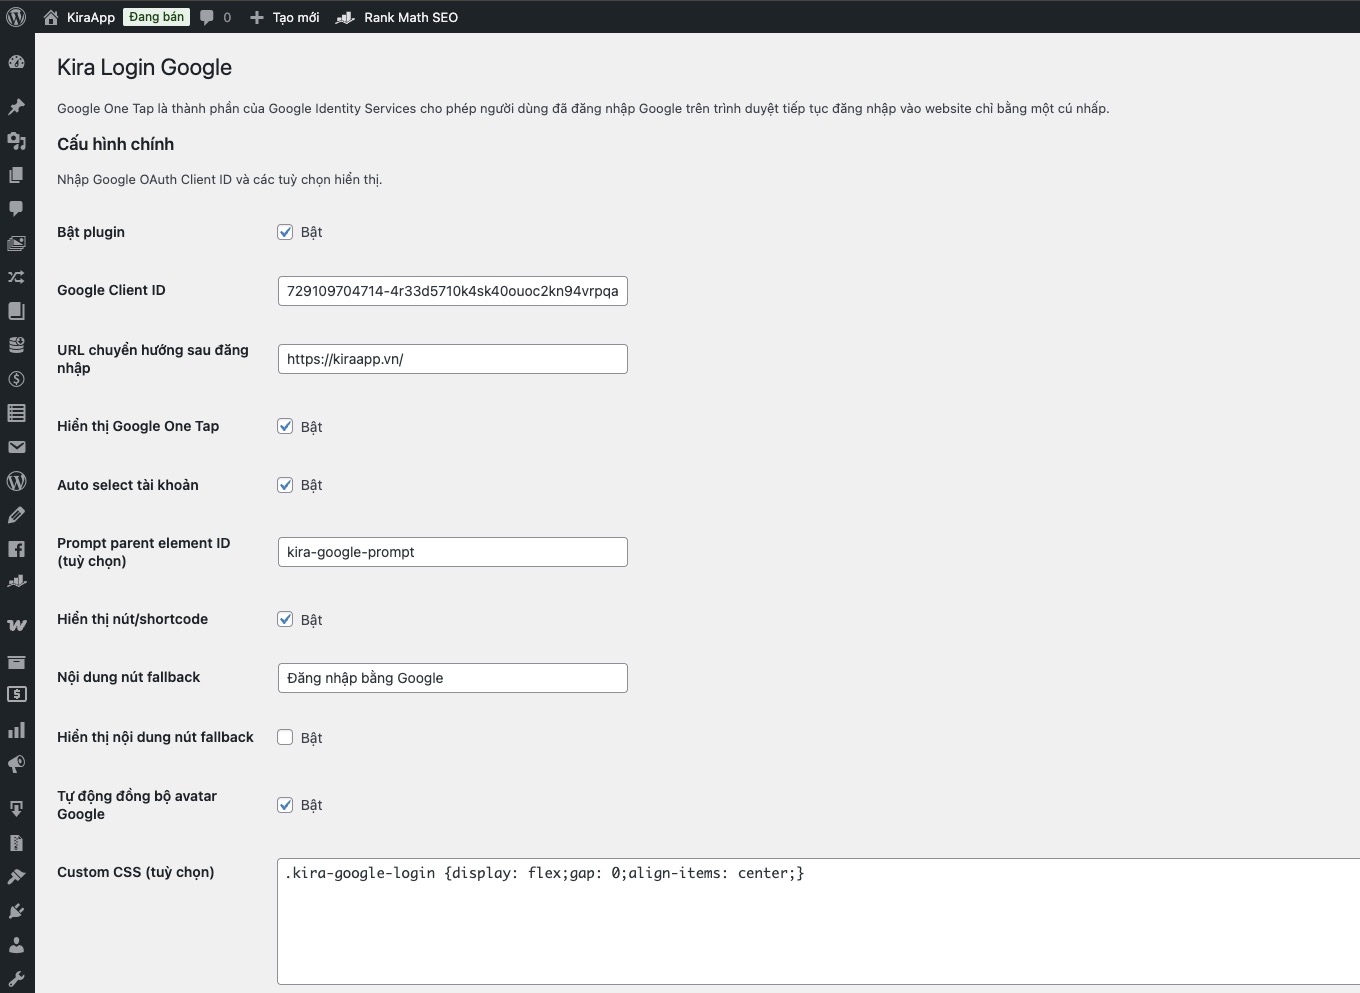Screen dimensions: 1360x993
Task: Click the Facebook icon in sidebar
Action: [16, 549]
